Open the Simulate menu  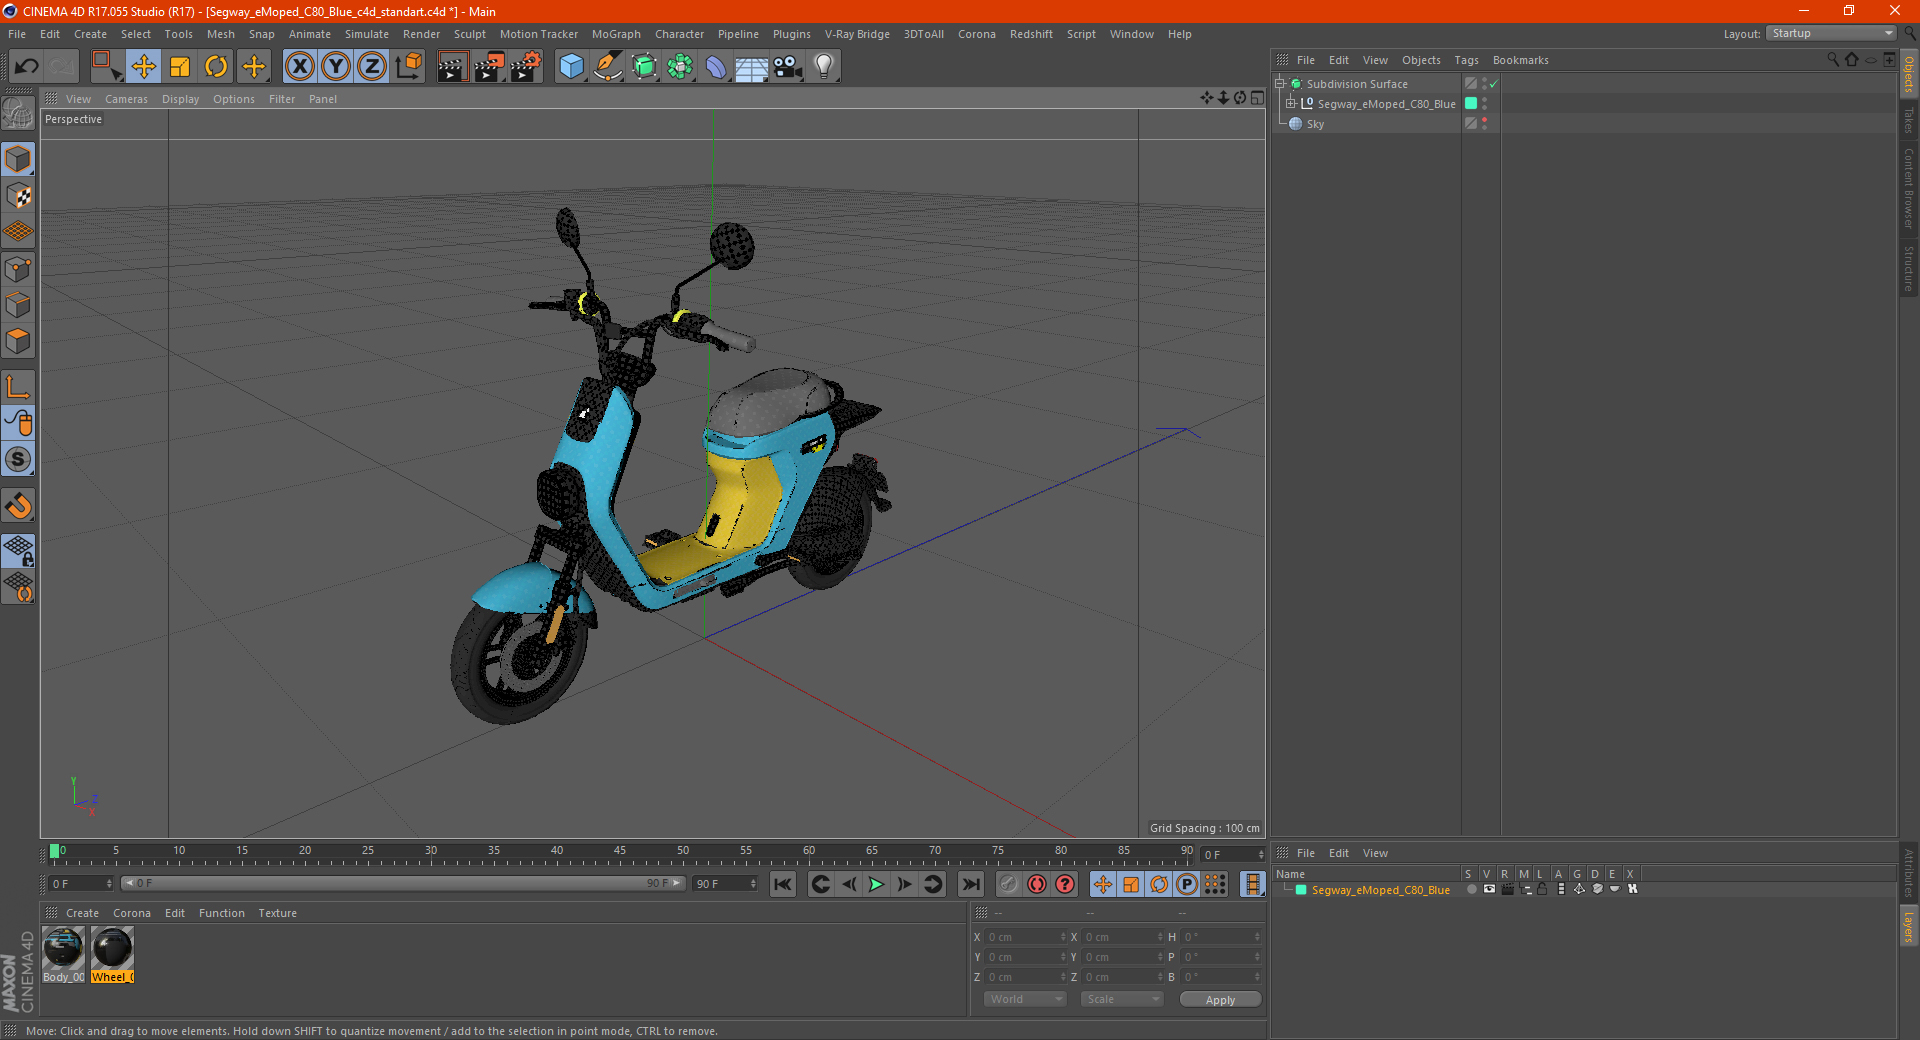point(367,34)
